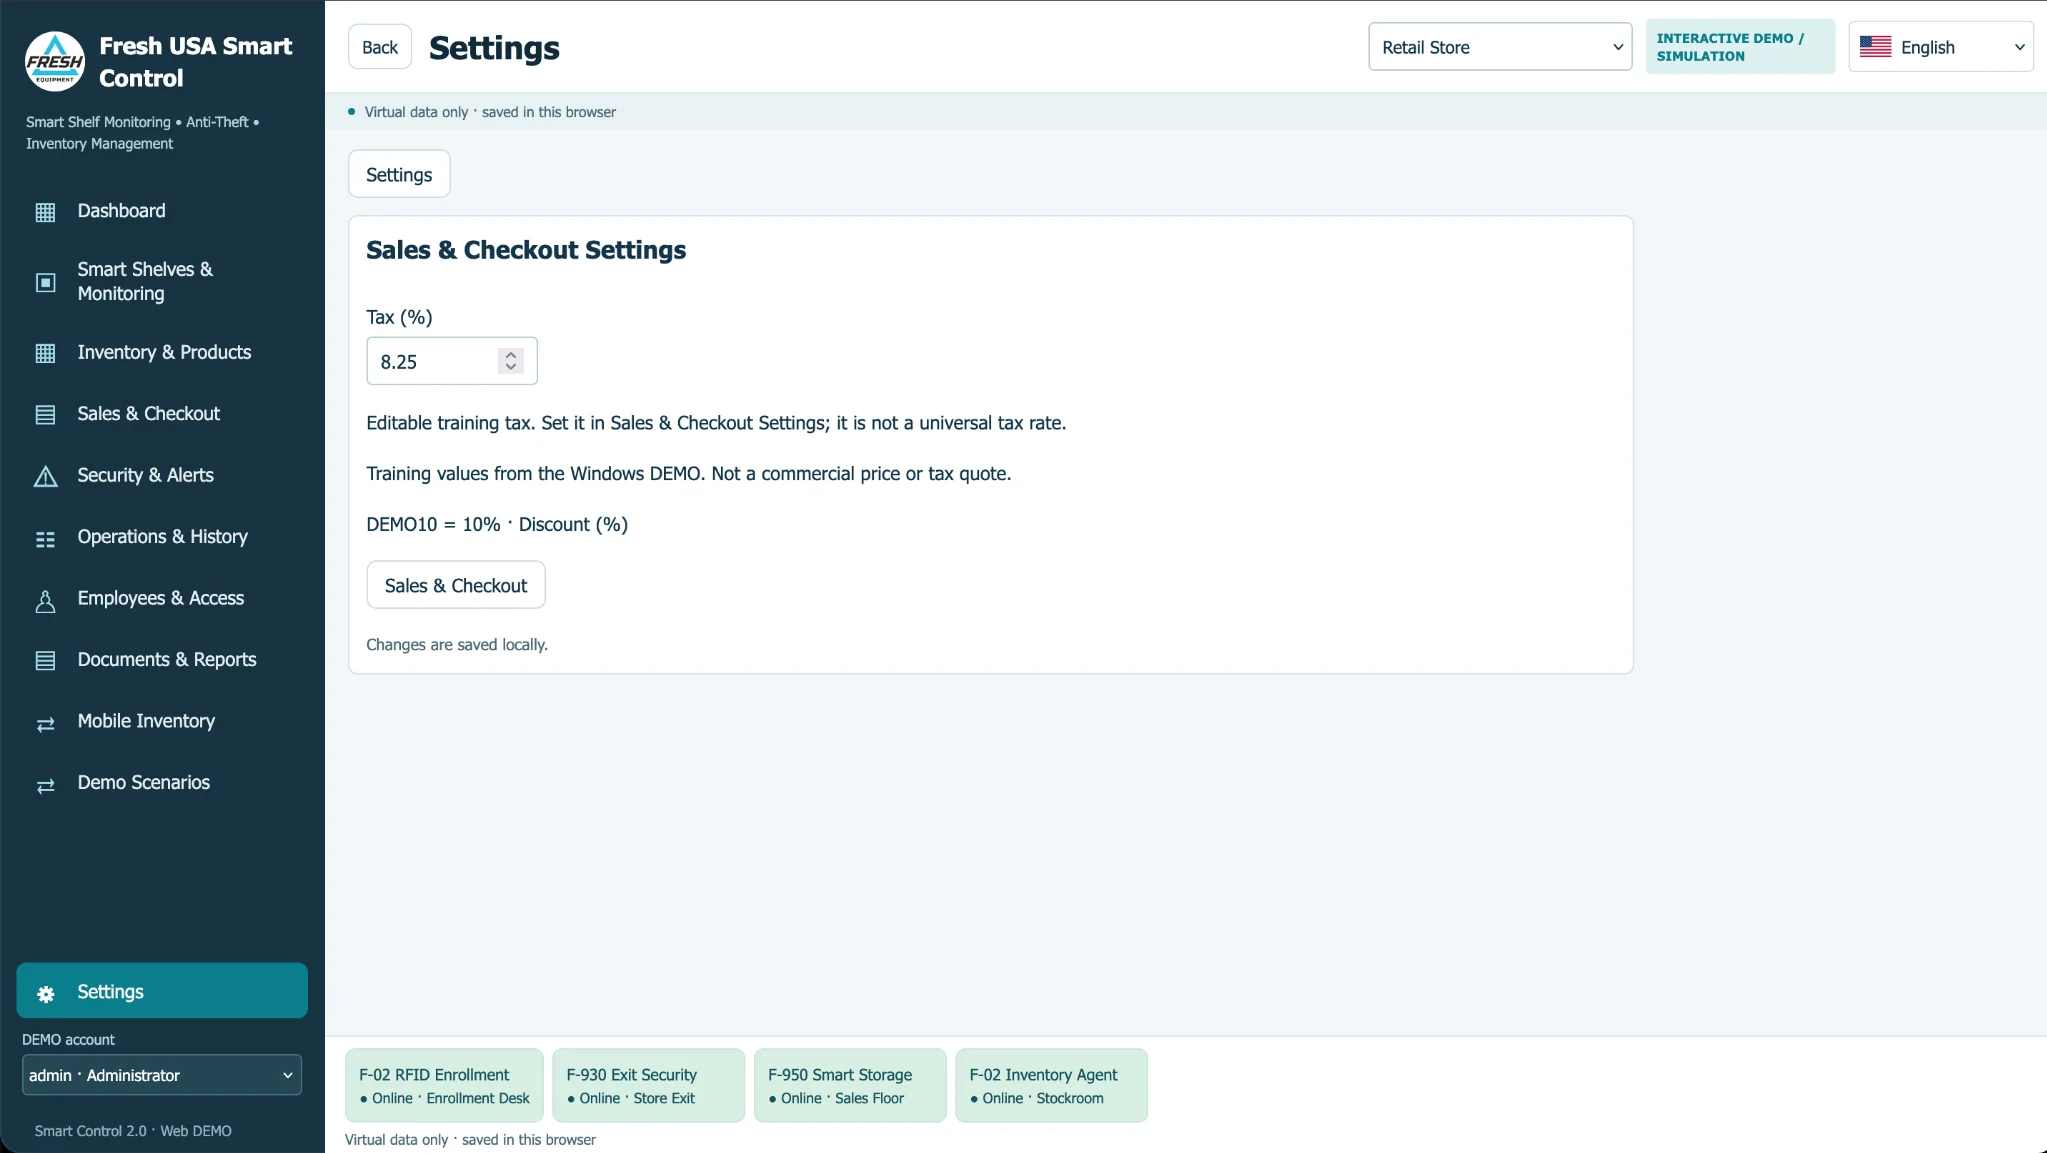
Task: Click the Documents & Reports icon
Action: pyautogui.click(x=45, y=661)
